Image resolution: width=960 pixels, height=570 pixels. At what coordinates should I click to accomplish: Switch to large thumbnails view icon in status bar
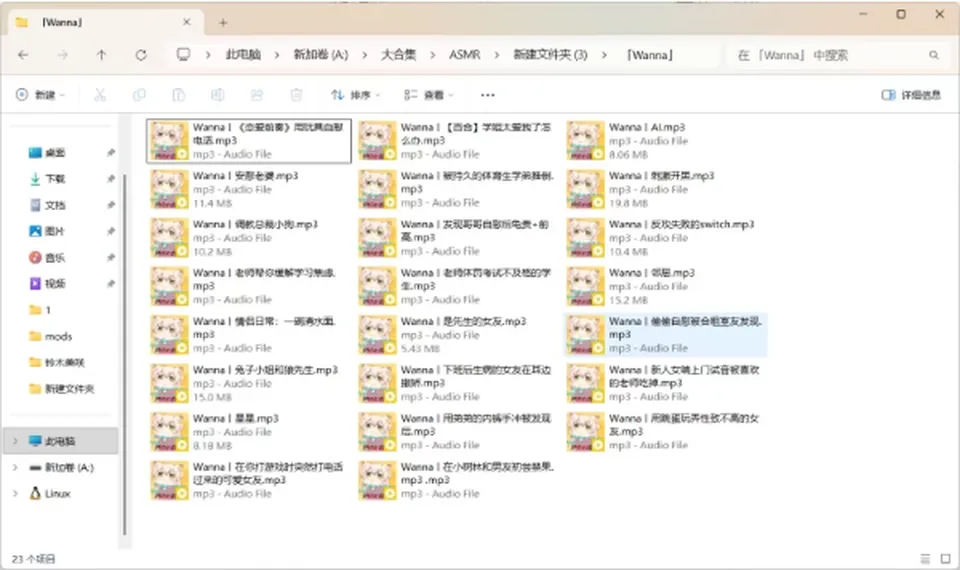pos(945,559)
